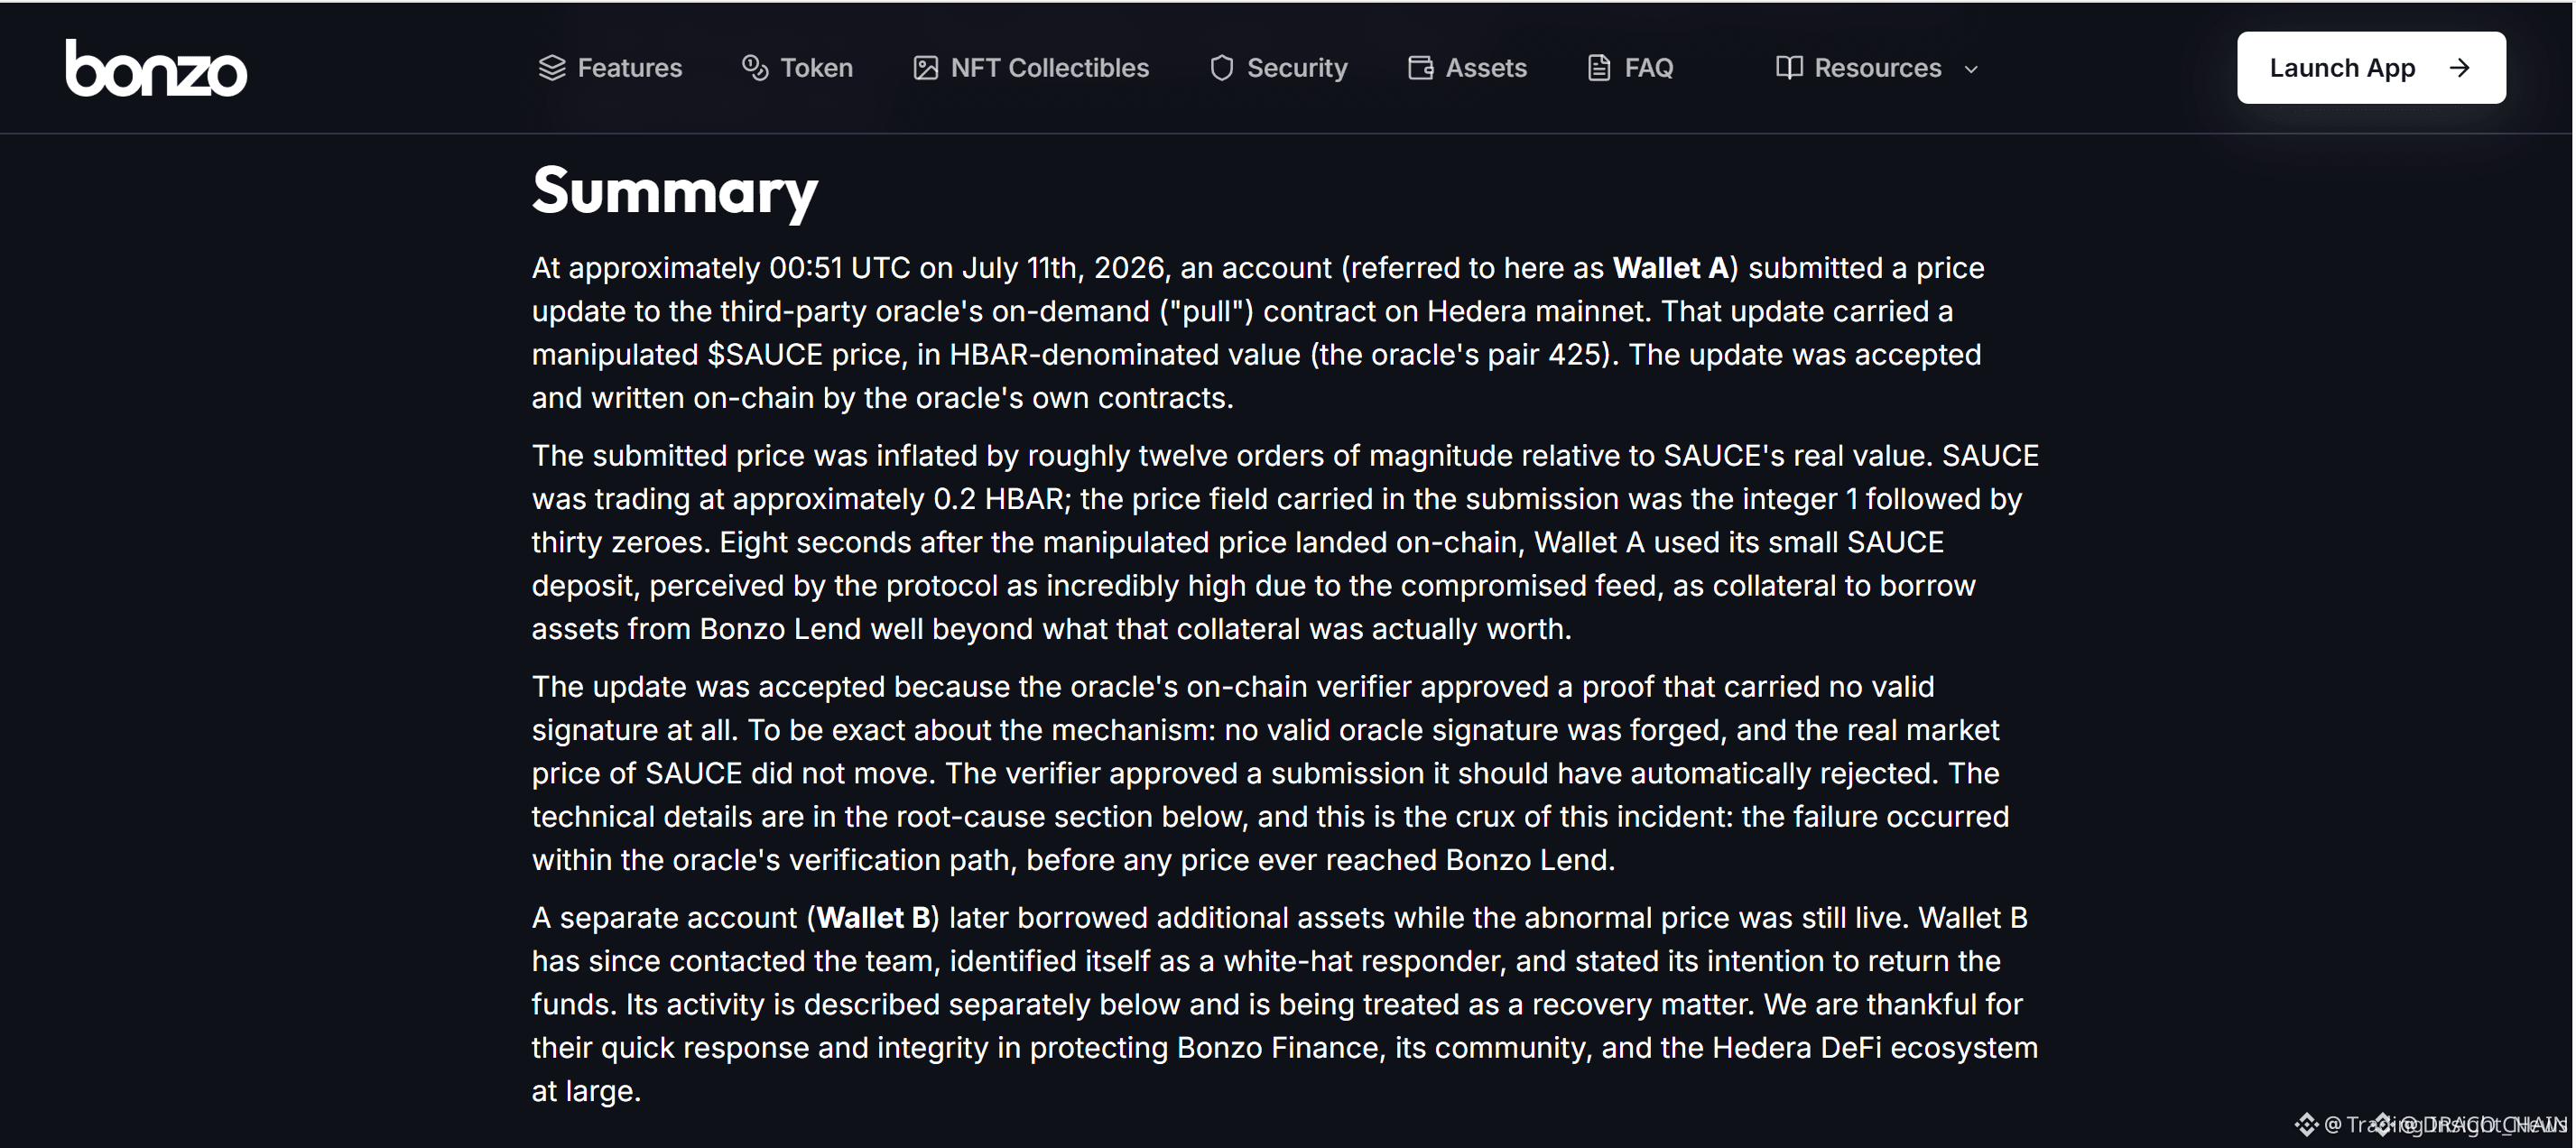Click the FAQ document icon
The height and width of the screenshot is (1148, 2576).
[x=1599, y=68]
